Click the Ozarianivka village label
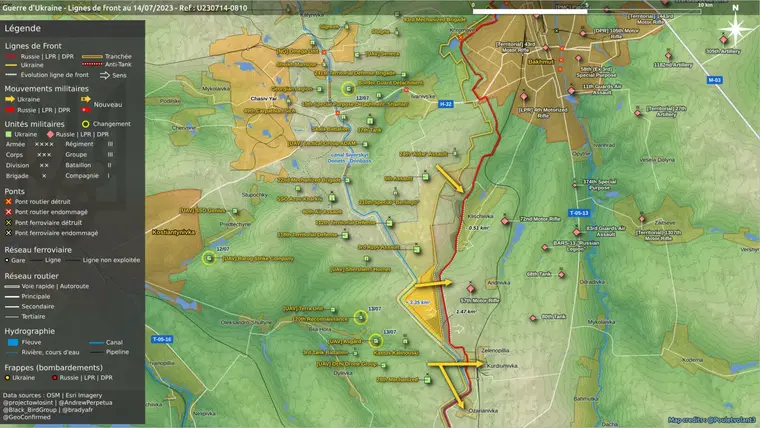The width and height of the screenshot is (760, 428). [483, 411]
